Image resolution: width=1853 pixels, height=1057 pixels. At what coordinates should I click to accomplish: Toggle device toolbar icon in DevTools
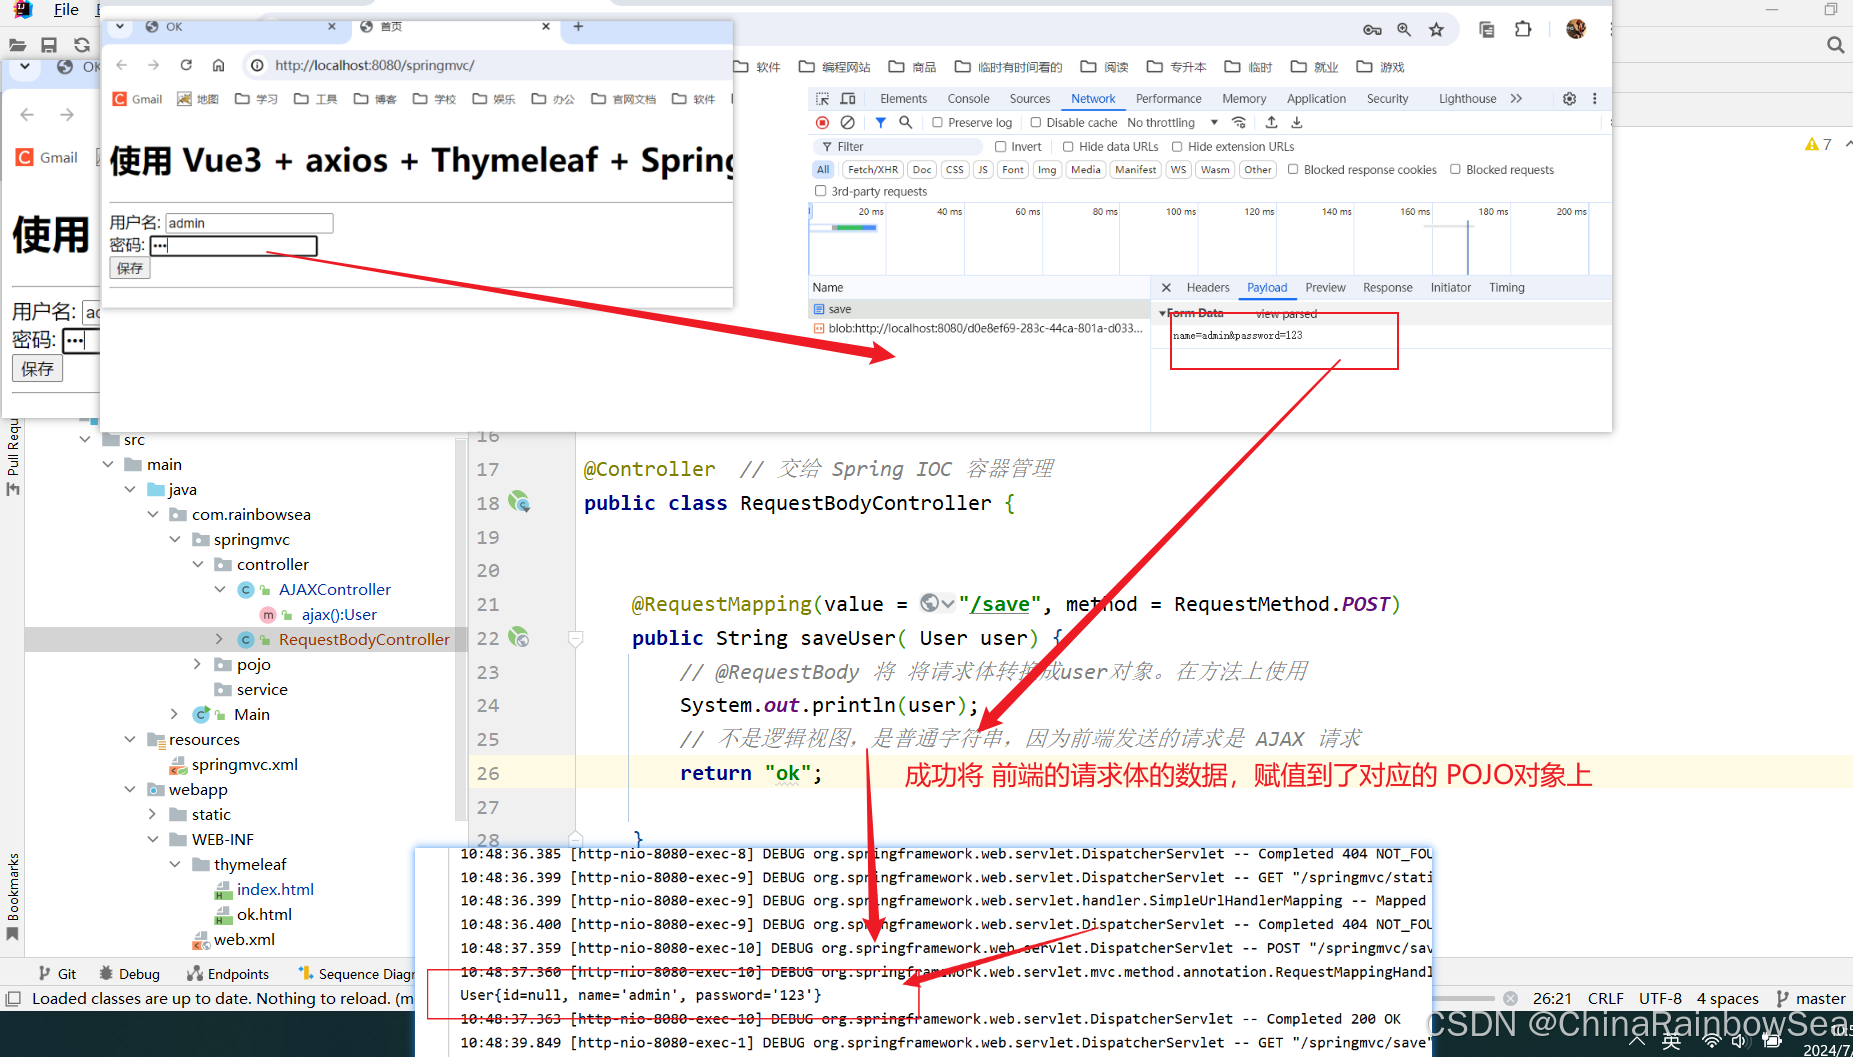pyautogui.click(x=848, y=98)
